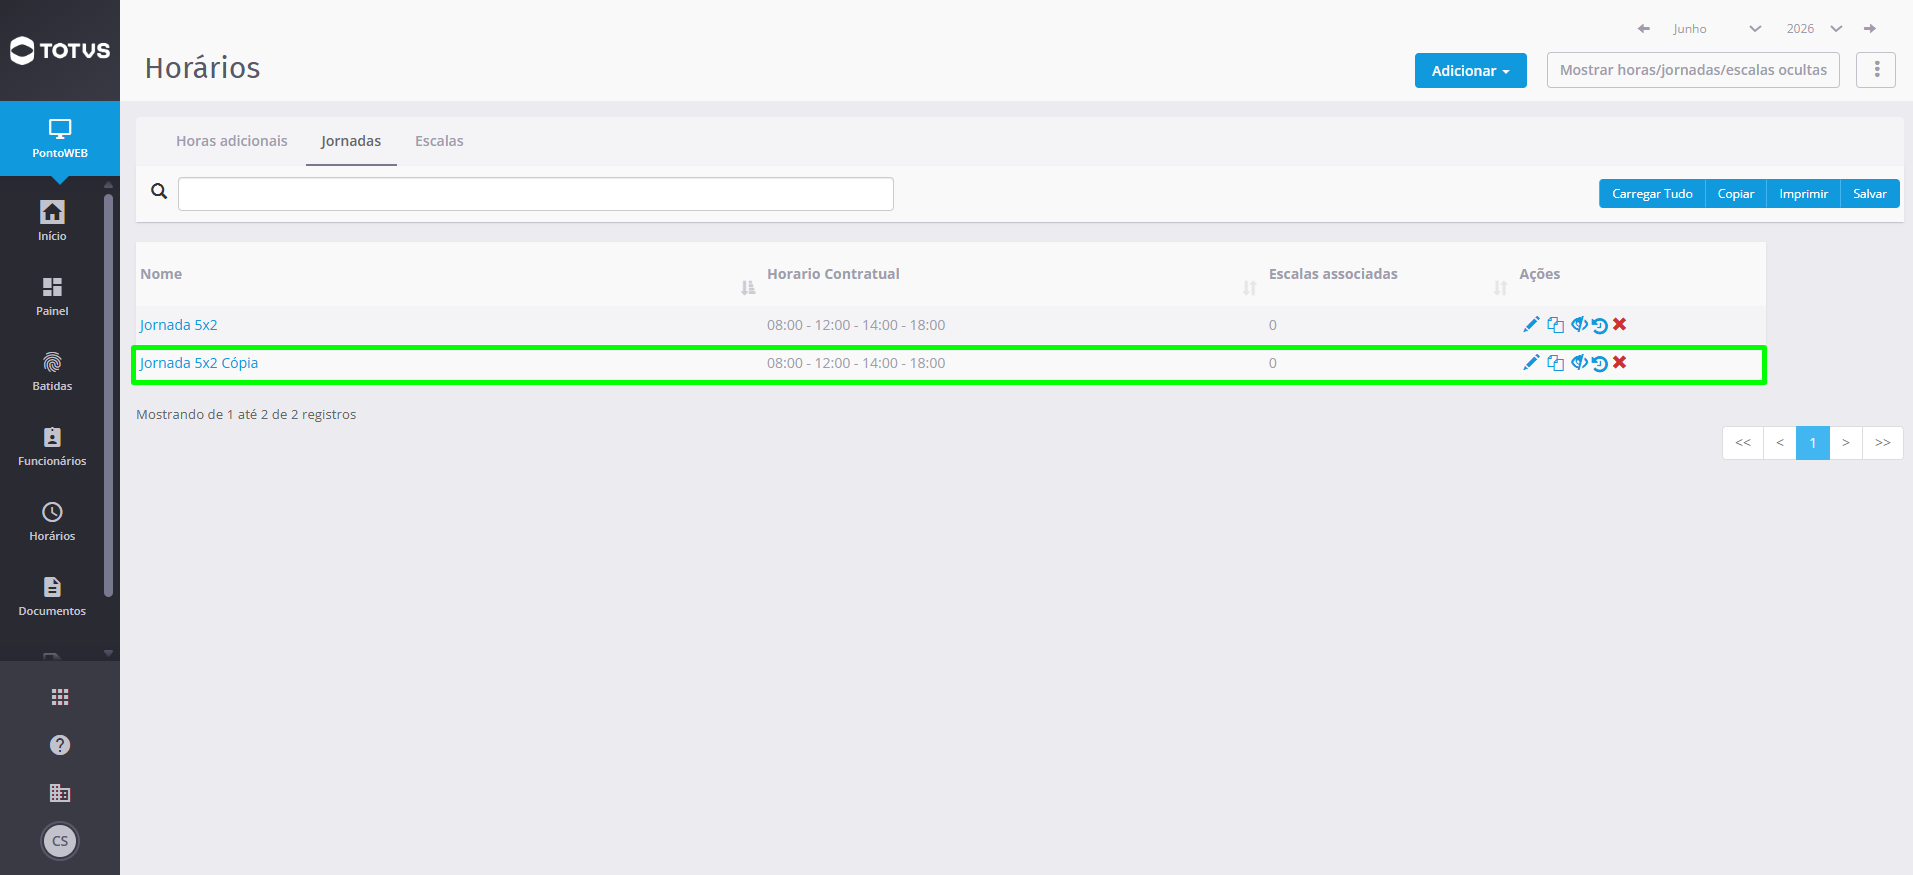Open the CS user avatar
The height and width of the screenshot is (875, 1913).
[x=60, y=841]
